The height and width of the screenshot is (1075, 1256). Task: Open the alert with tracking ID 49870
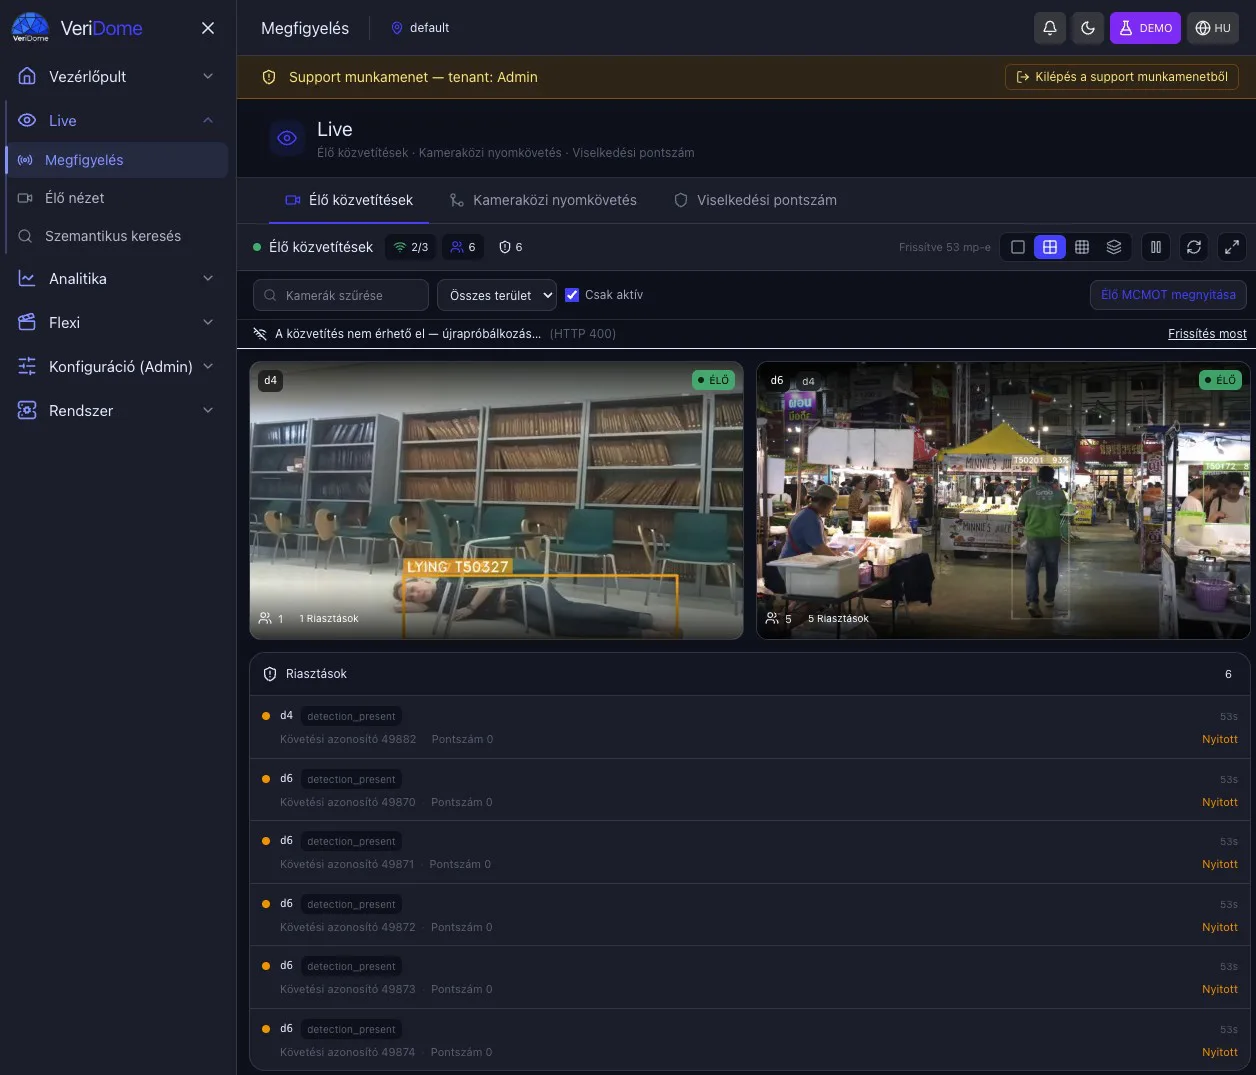[x=750, y=790]
